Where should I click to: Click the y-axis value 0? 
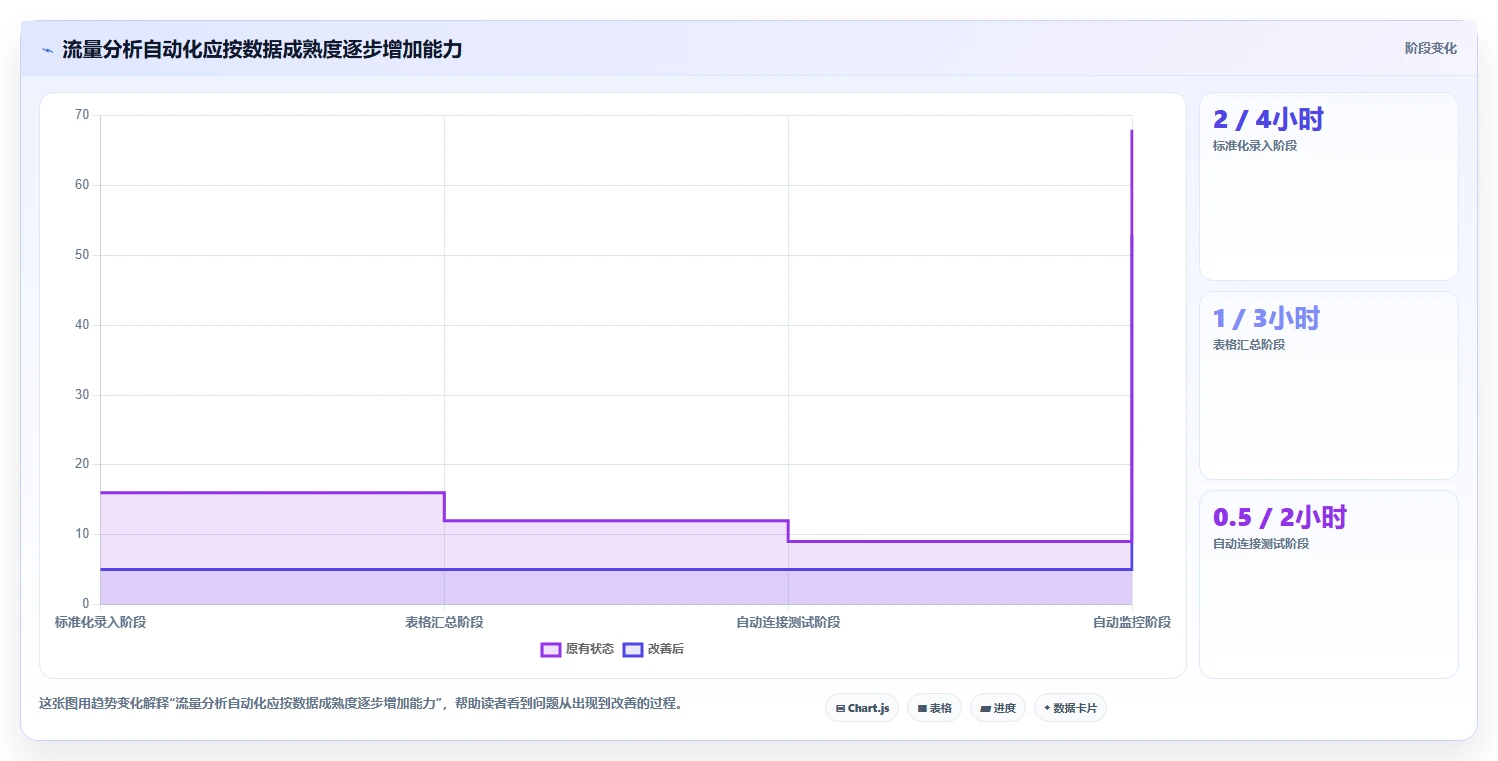click(86, 604)
